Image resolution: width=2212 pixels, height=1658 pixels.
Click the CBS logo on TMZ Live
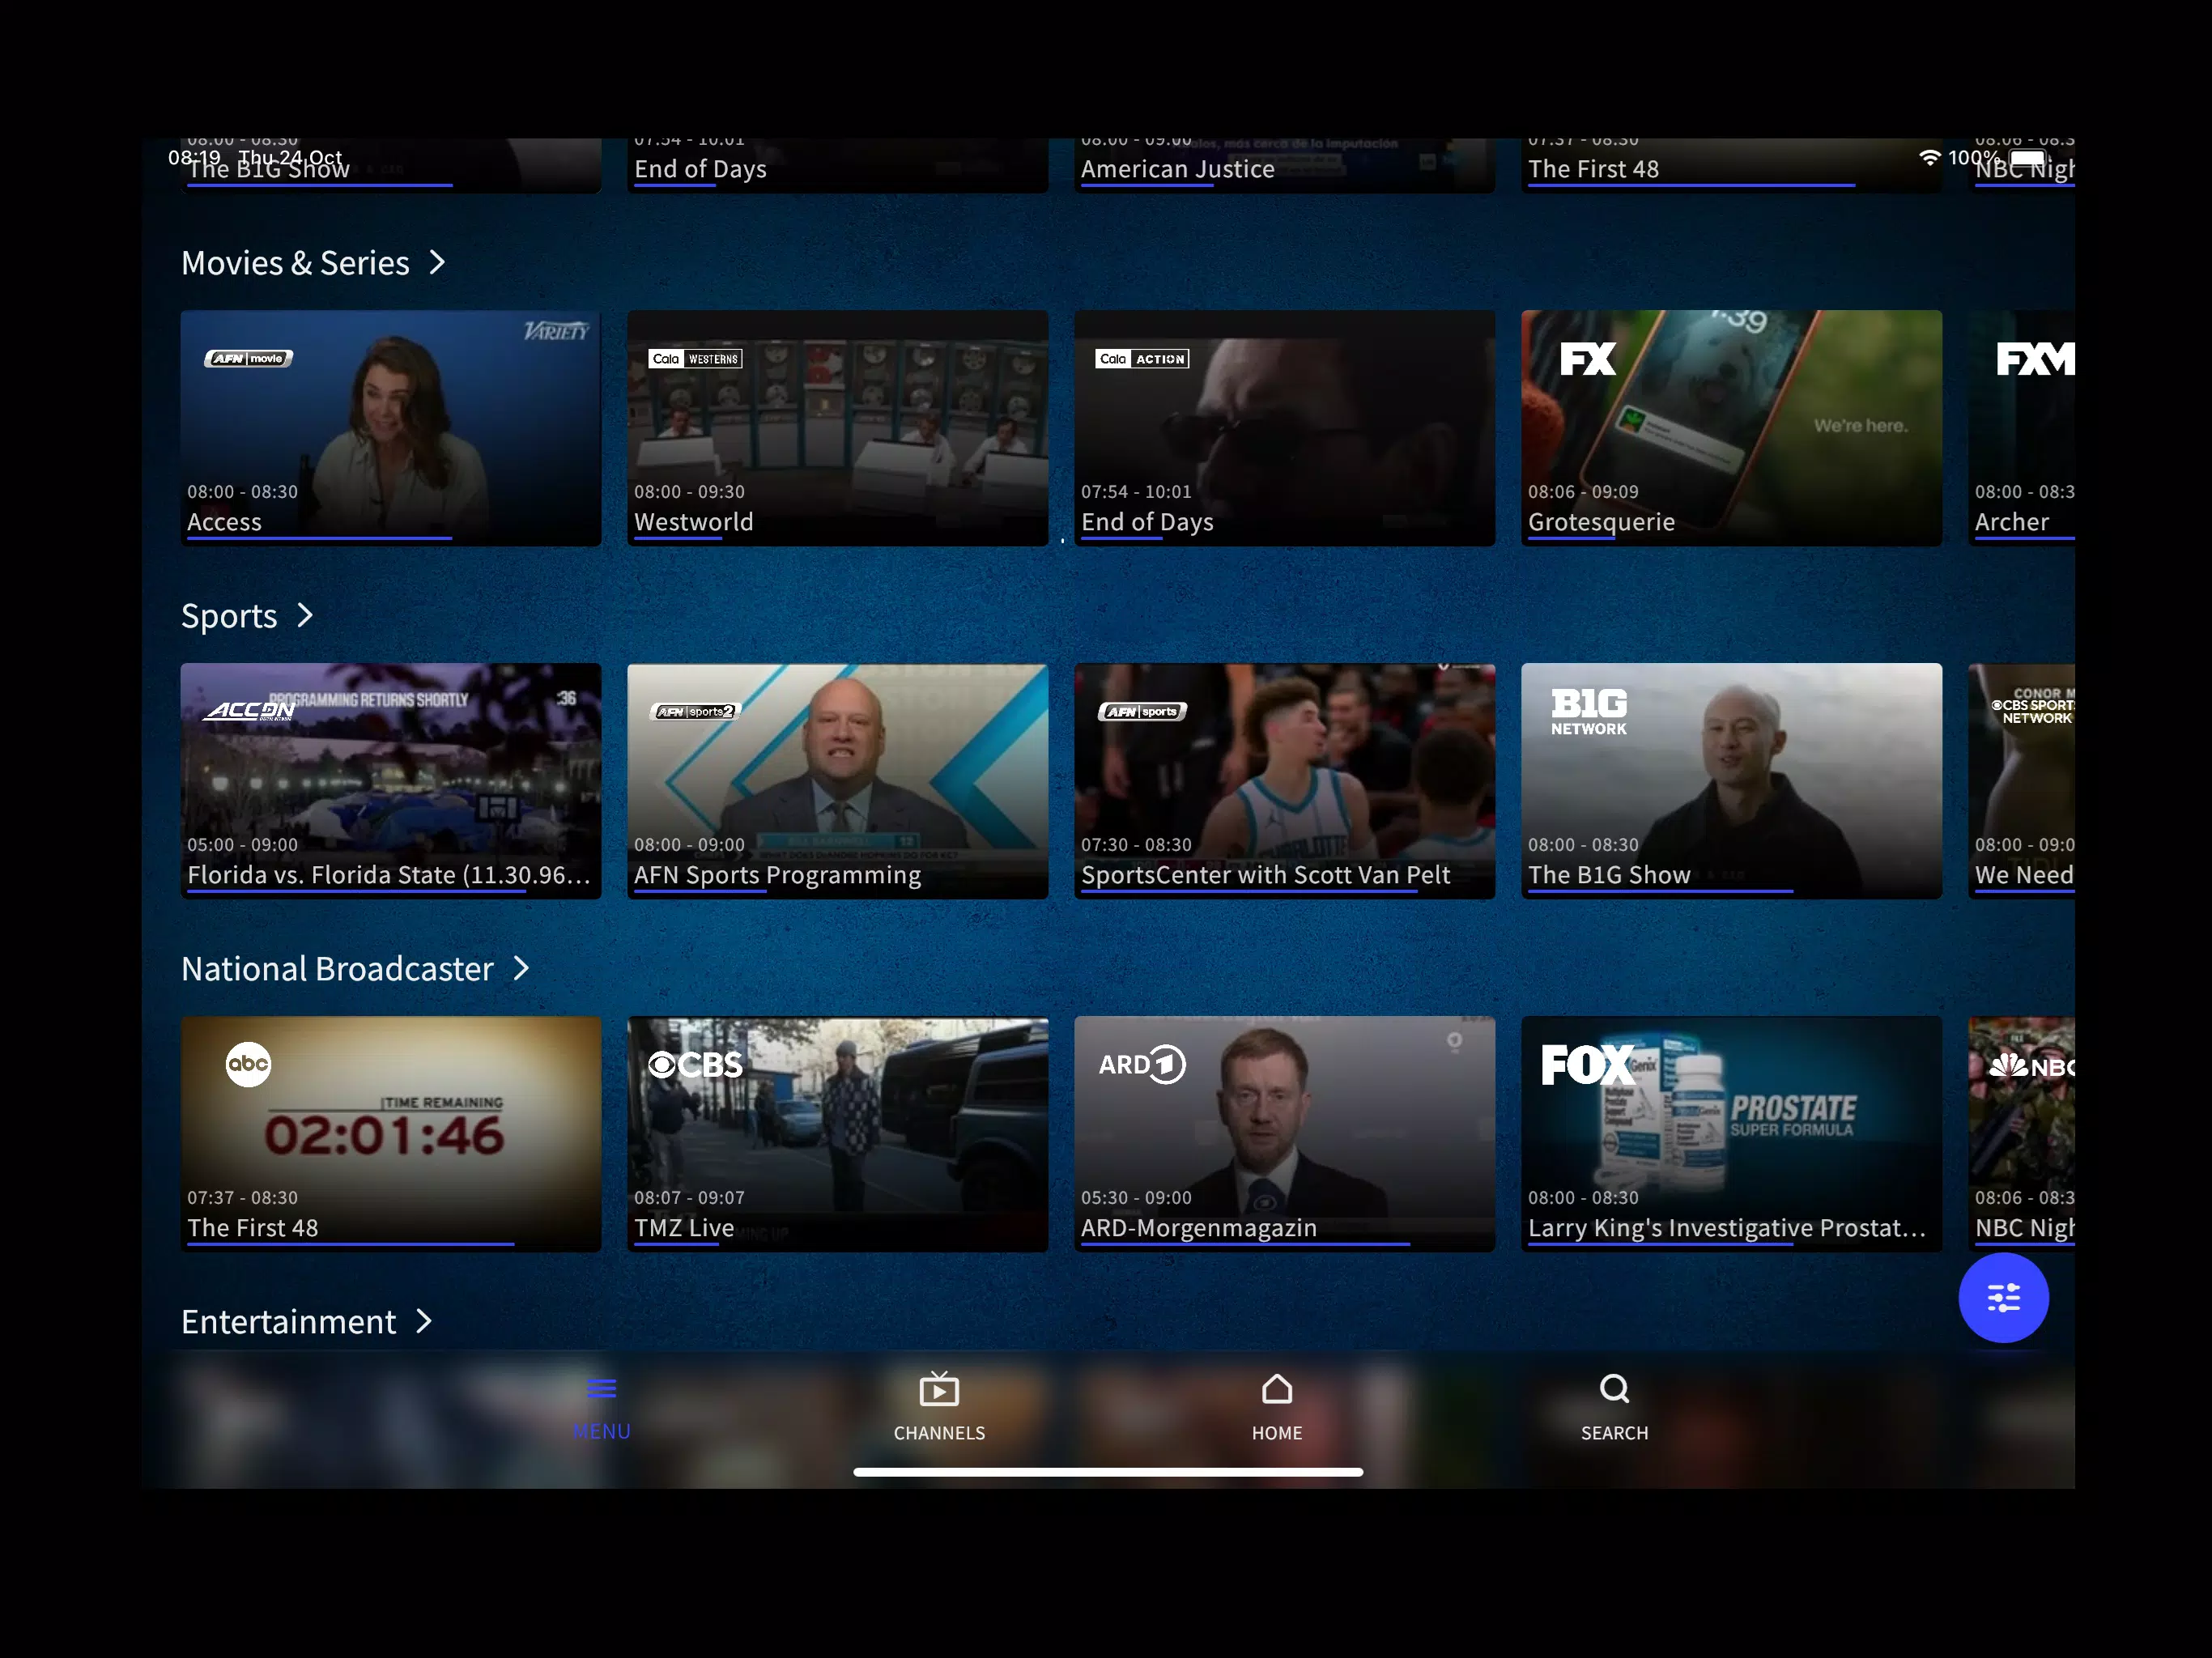pos(696,1065)
